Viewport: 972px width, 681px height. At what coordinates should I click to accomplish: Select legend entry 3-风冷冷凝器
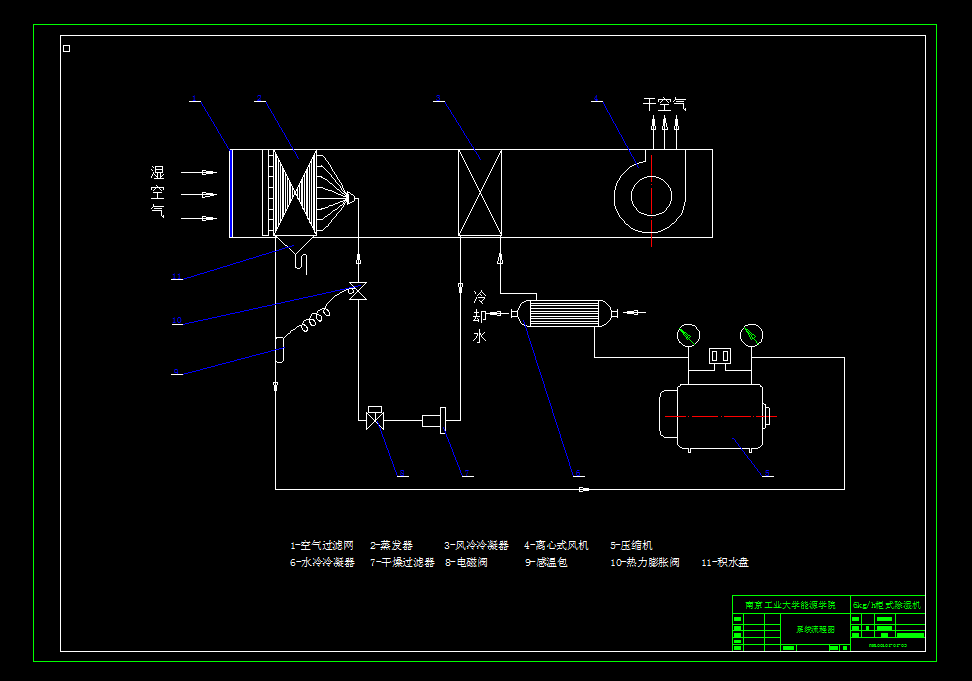(476, 545)
